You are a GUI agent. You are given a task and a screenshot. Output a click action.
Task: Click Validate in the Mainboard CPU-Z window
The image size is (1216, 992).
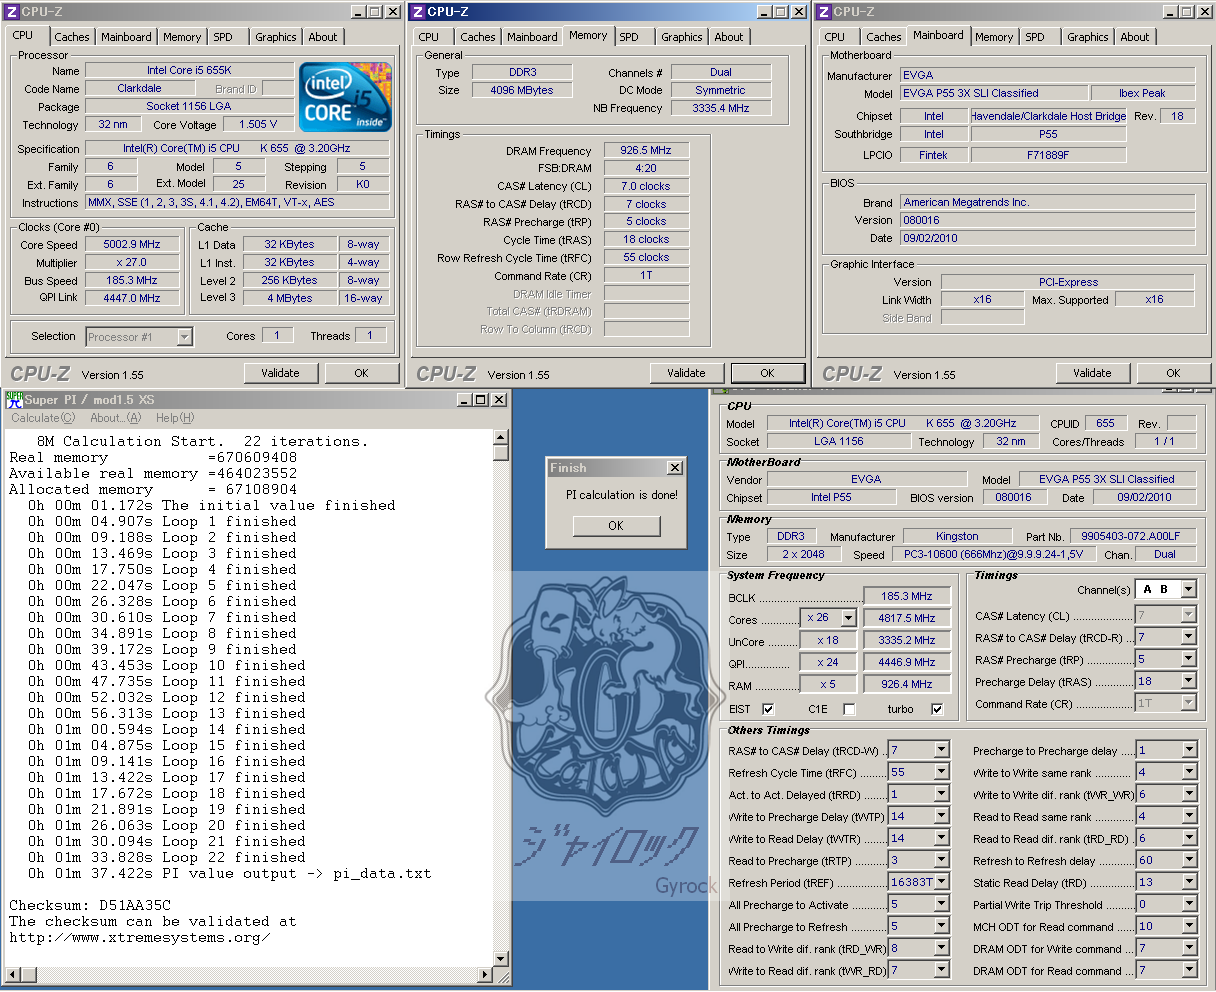pyautogui.click(x=1093, y=373)
